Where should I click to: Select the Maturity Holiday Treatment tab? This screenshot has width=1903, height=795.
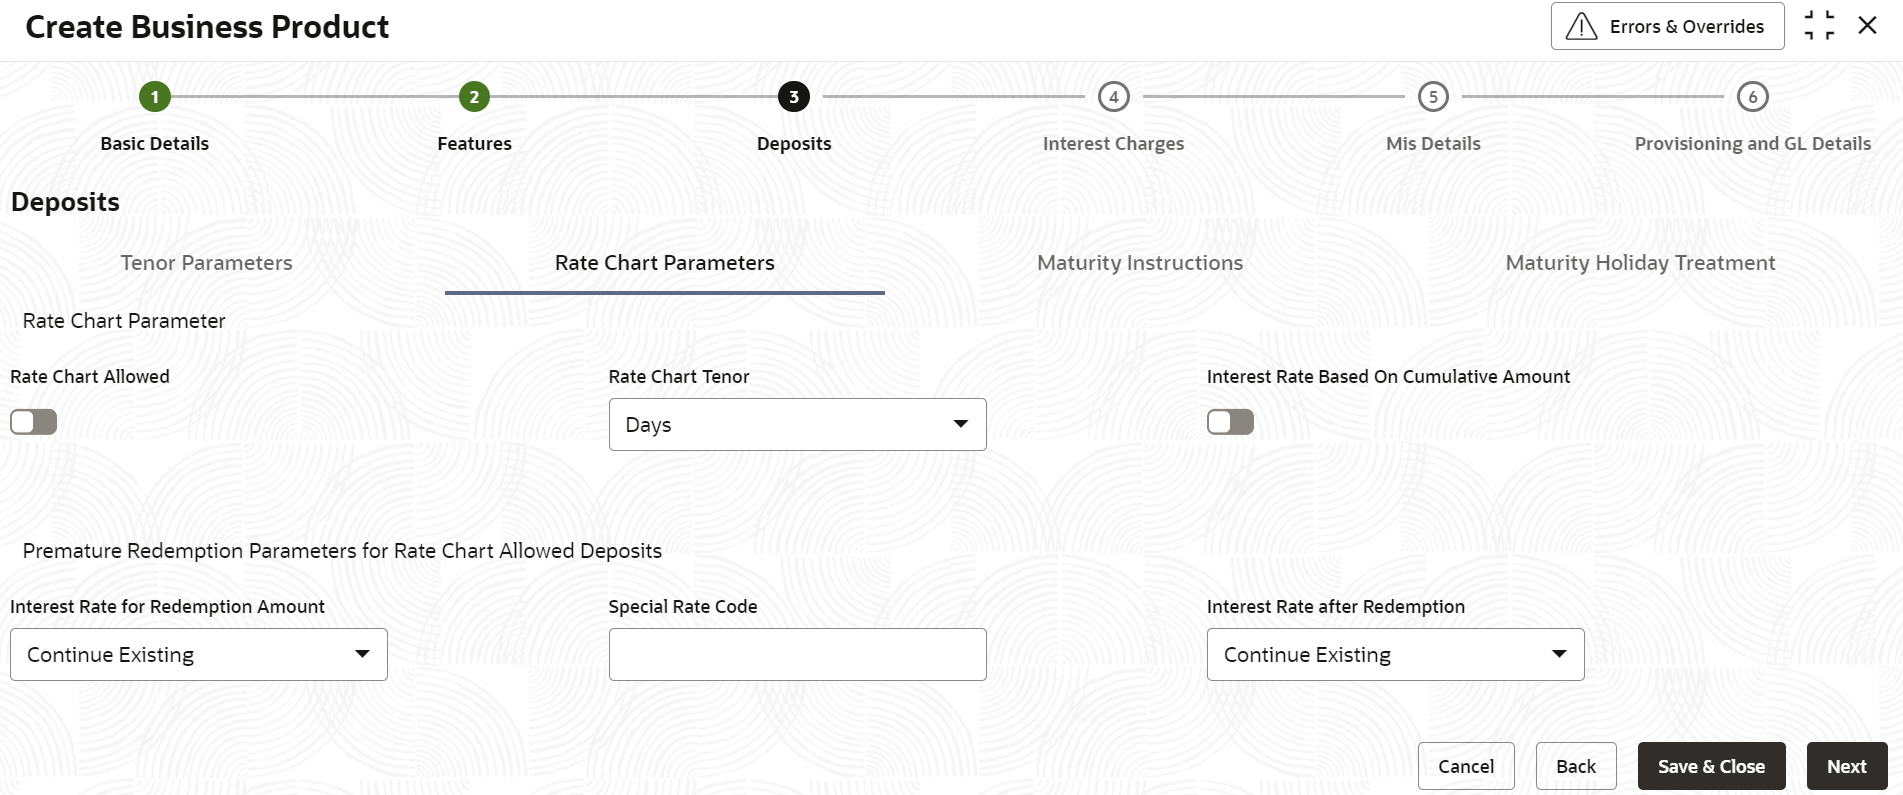pyautogui.click(x=1640, y=263)
